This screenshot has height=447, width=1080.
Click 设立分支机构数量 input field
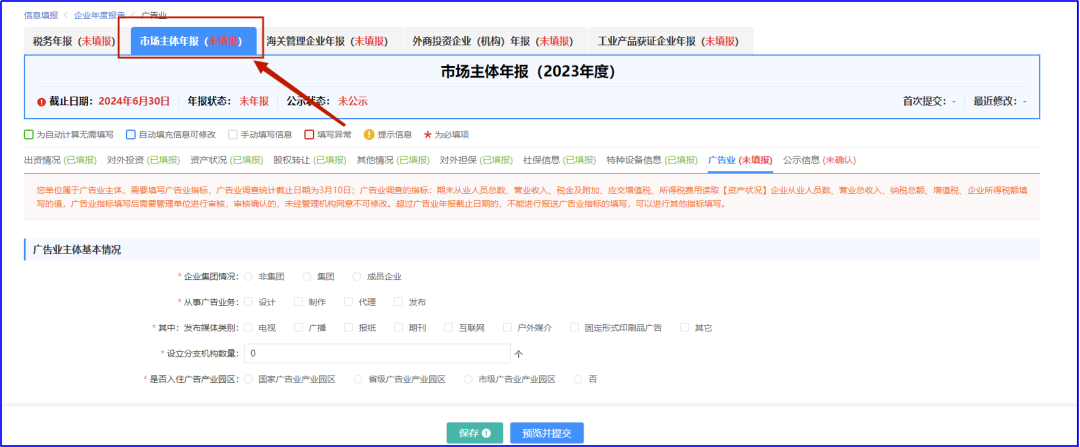377,353
